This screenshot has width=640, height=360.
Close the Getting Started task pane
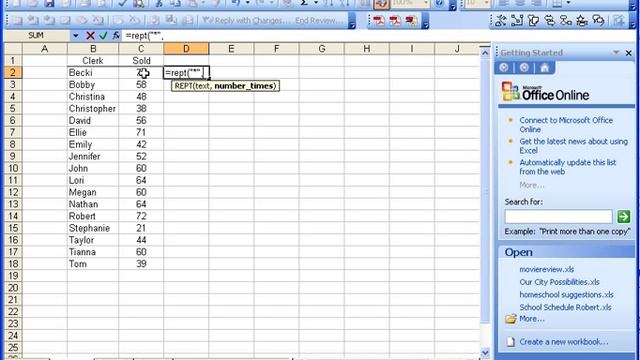[x=629, y=53]
